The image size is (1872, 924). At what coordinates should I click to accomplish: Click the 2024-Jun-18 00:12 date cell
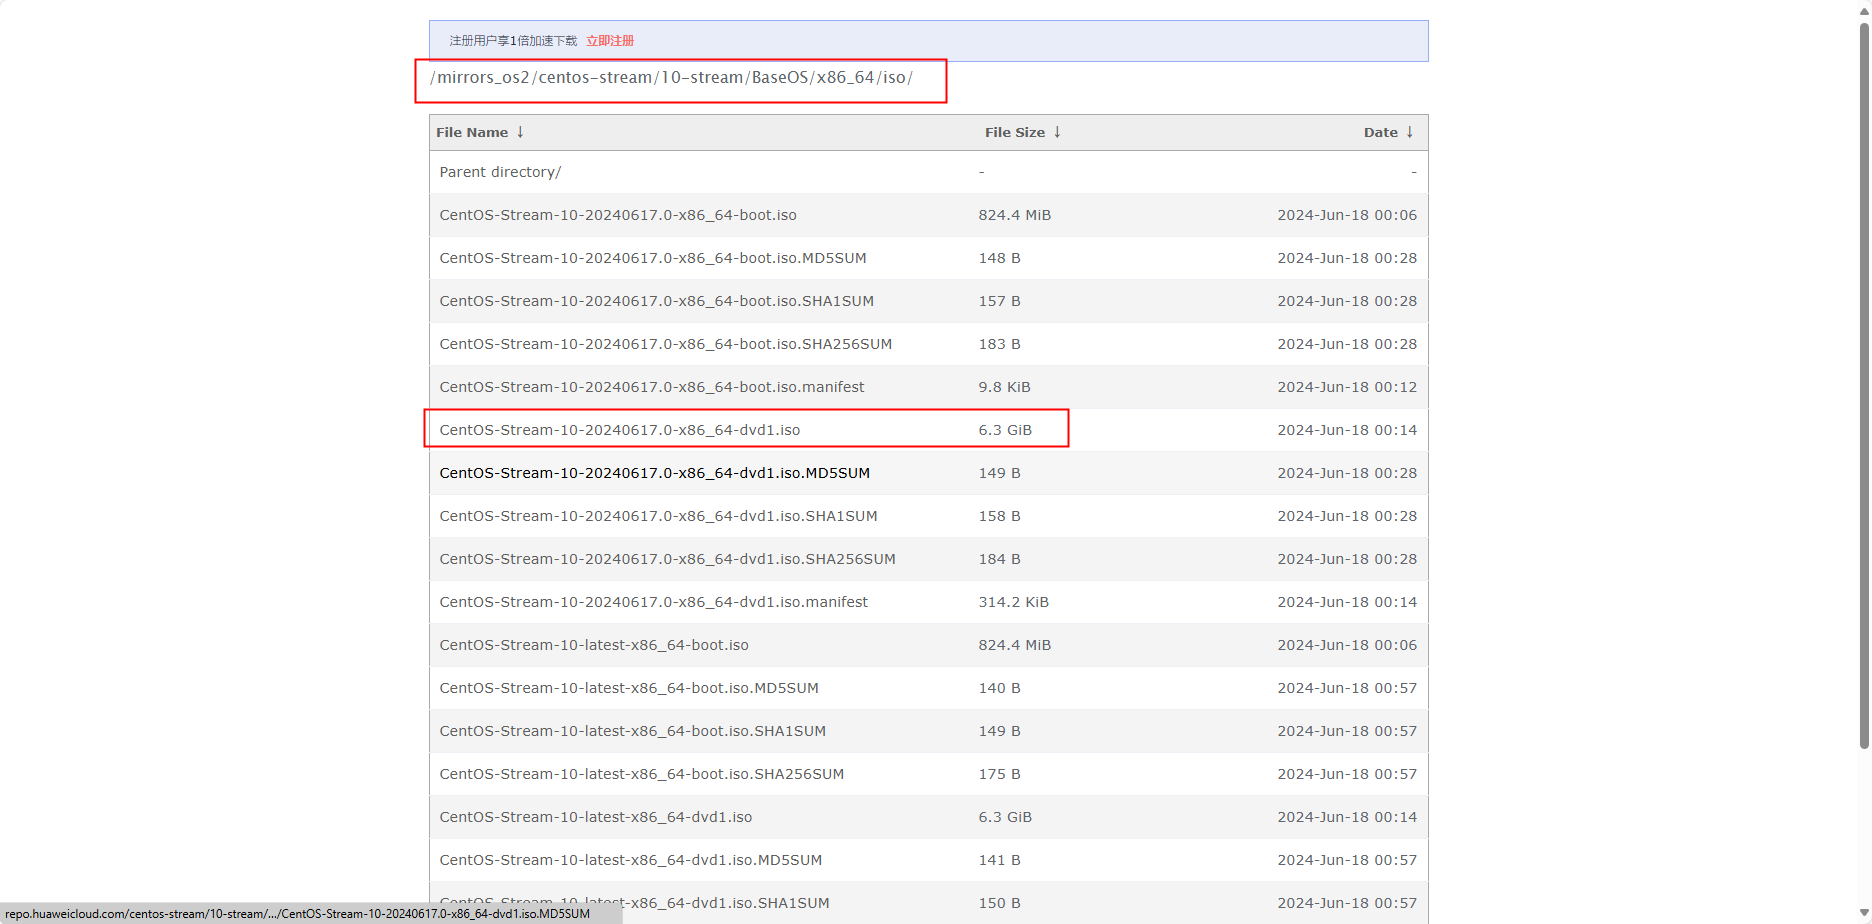pos(1347,387)
